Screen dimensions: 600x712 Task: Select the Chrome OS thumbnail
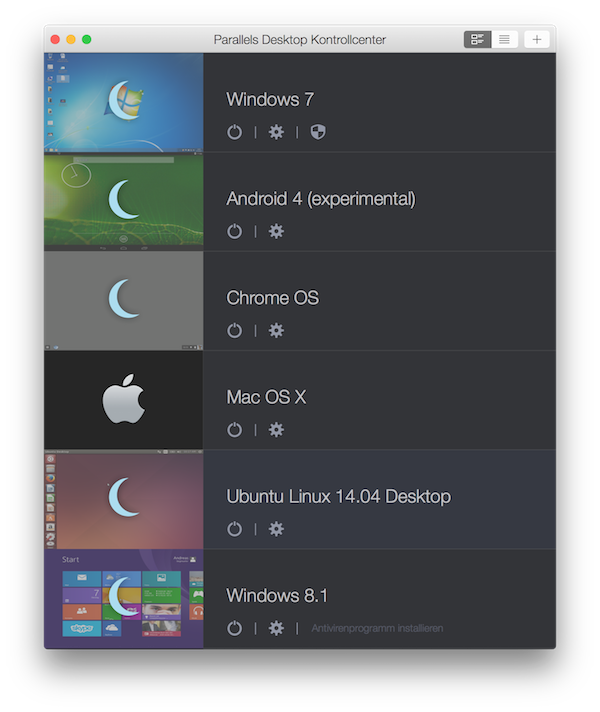coord(124,301)
